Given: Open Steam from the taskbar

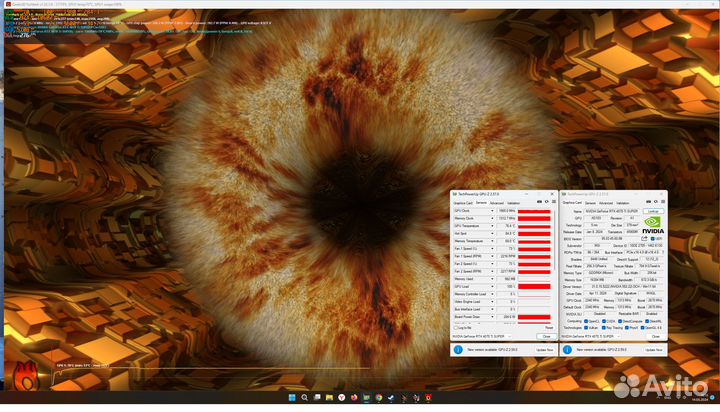Looking at the screenshot, I should coord(391,397).
